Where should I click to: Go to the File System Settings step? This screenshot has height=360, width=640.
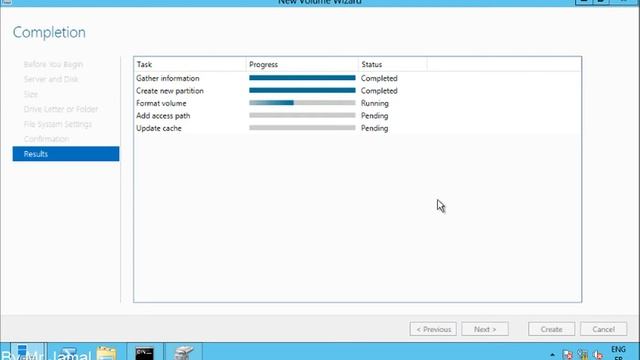pyautogui.click(x=58, y=124)
